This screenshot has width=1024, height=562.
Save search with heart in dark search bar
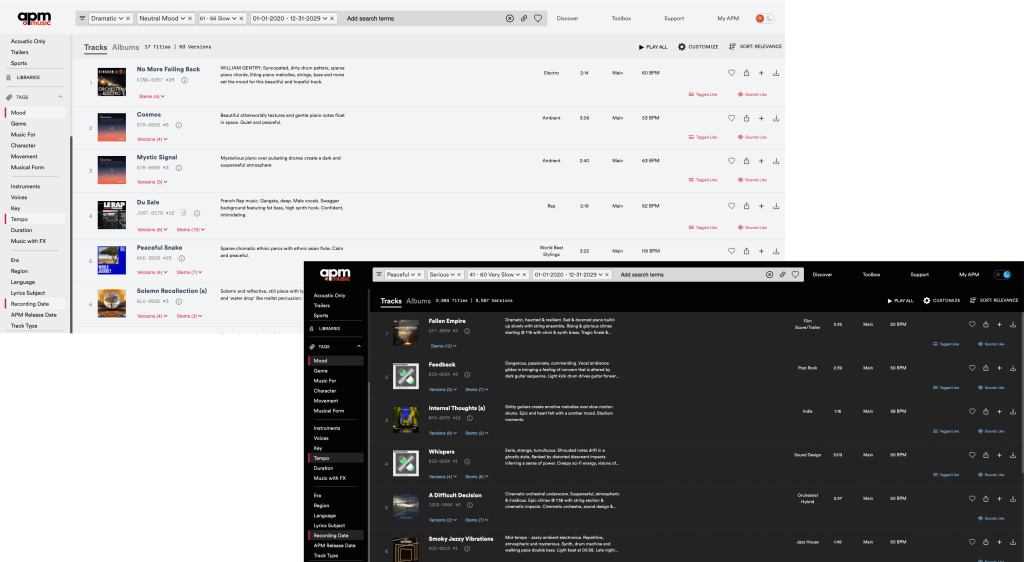[x=795, y=275]
